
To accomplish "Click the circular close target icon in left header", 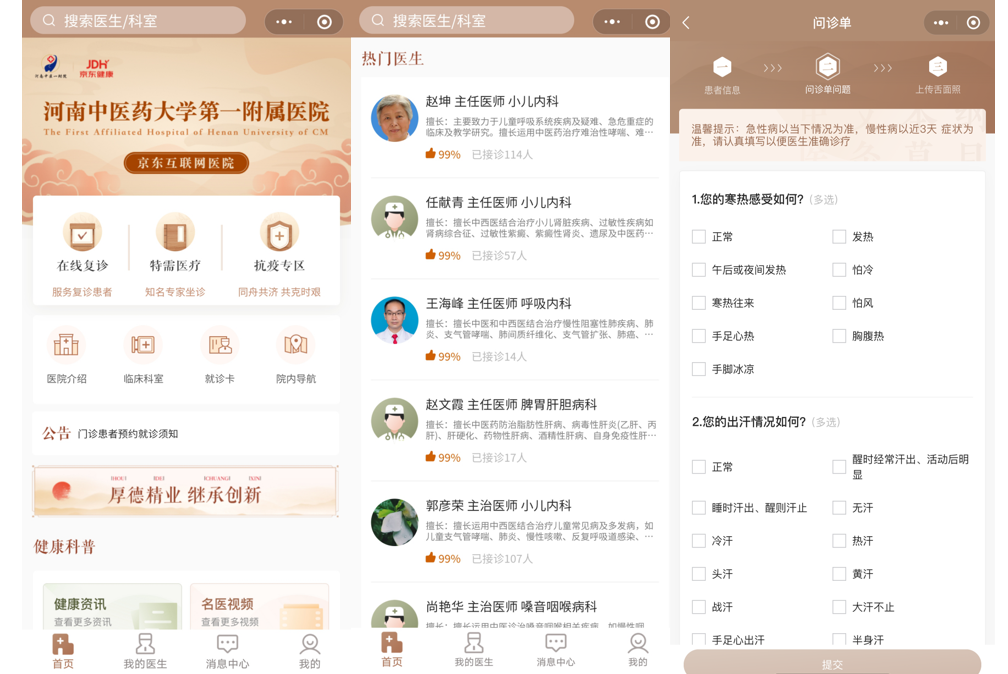I will (x=324, y=22).
